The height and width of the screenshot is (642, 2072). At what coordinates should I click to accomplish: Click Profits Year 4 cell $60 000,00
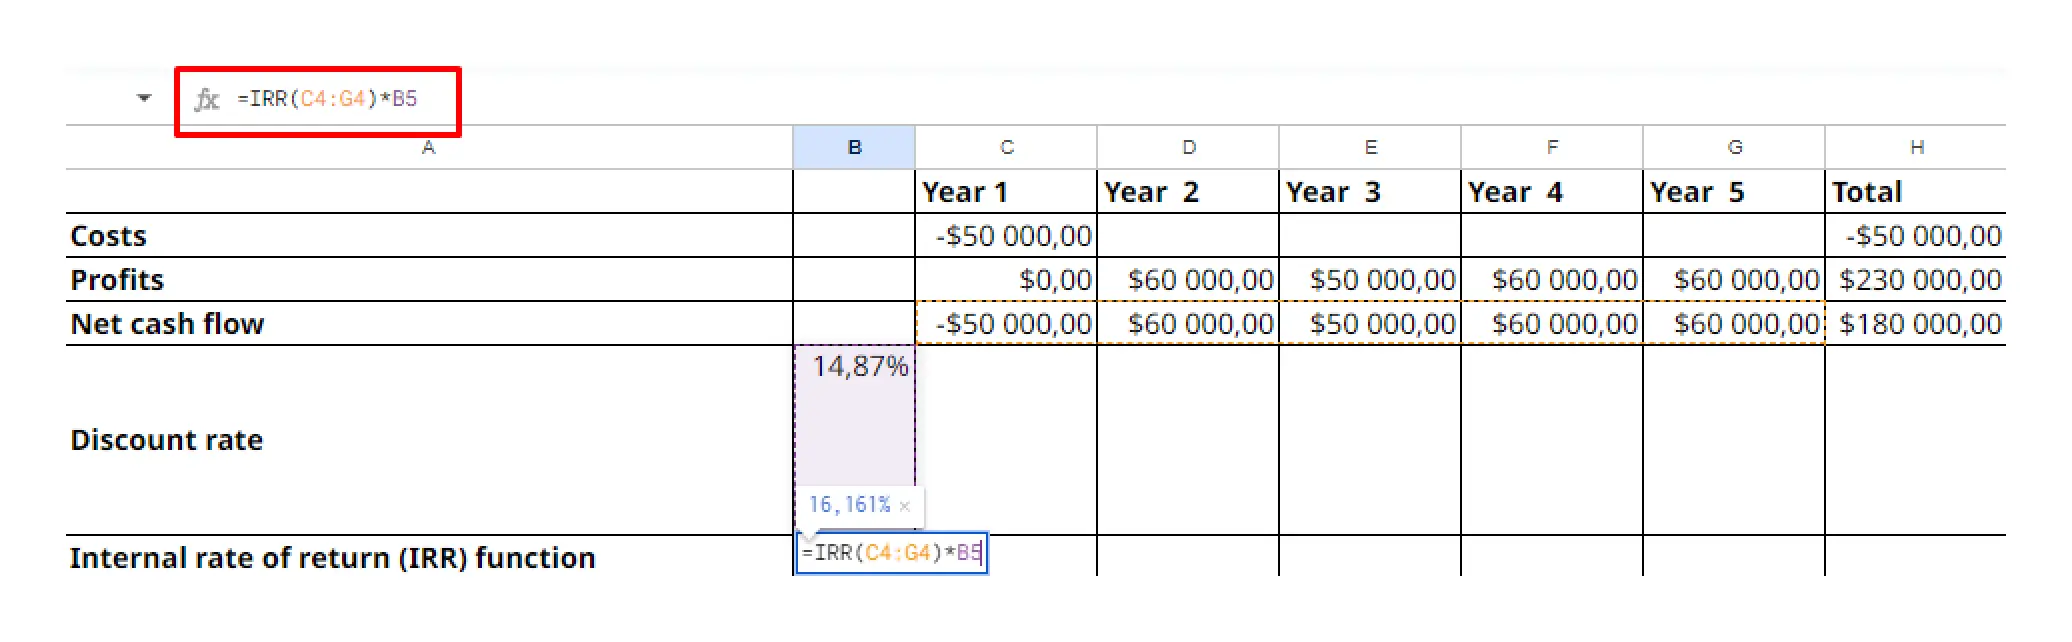pyautogui.click(x=1552, y=279)
